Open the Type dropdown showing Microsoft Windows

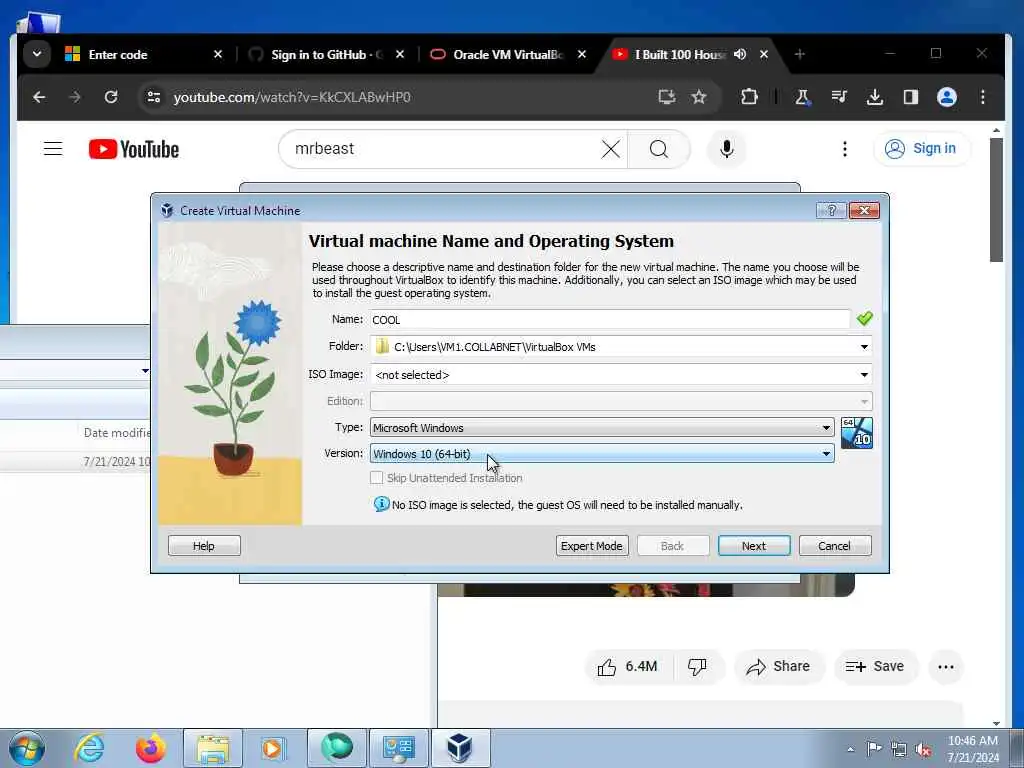pos(601,428)
